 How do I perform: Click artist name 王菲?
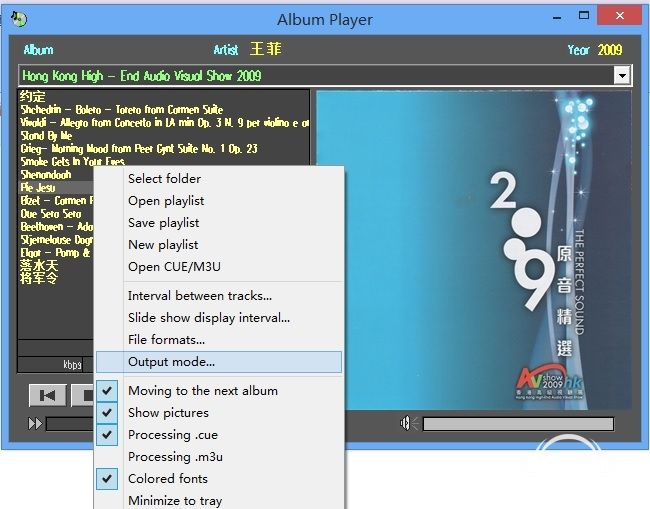(x=266, y=49)
